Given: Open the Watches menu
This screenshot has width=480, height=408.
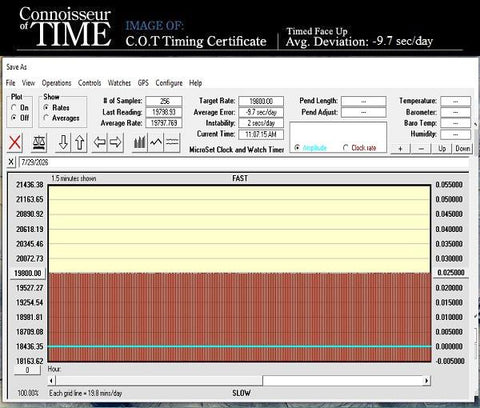Looking at the screenshot, I should coord(119,83).
